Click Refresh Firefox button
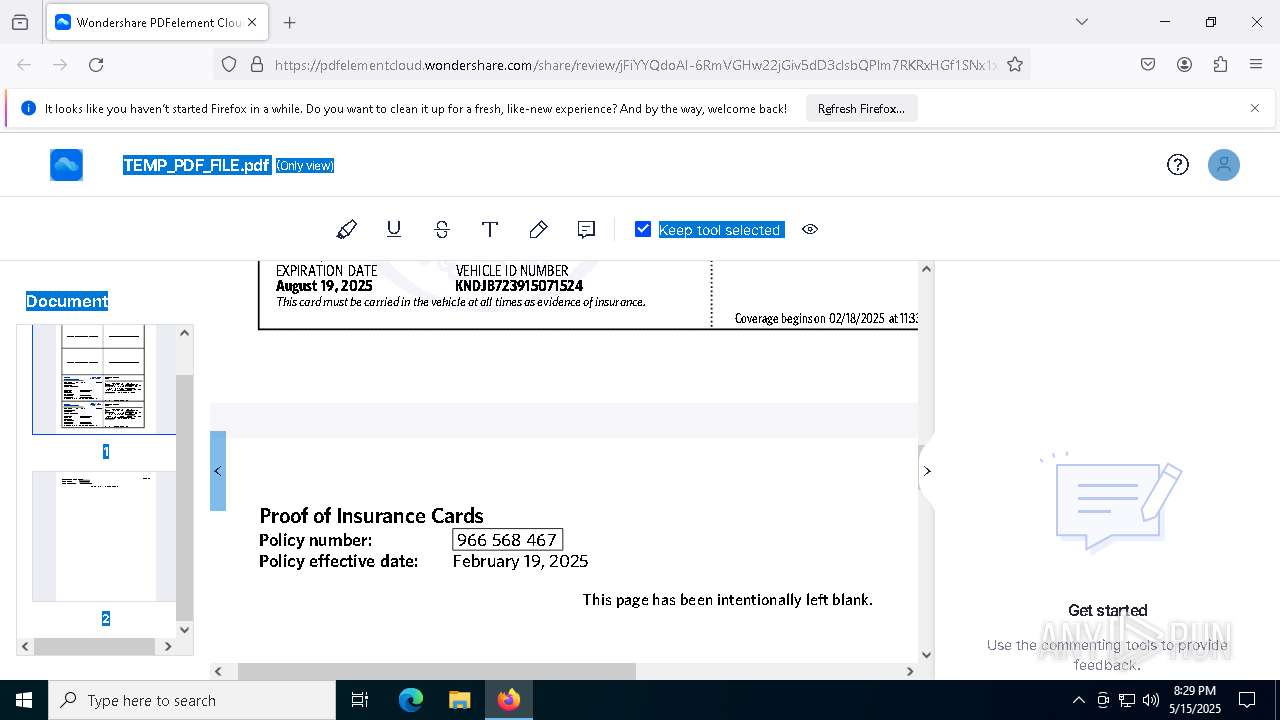The width and height of the screenshot is (1280, 720). tap(861, 108)
